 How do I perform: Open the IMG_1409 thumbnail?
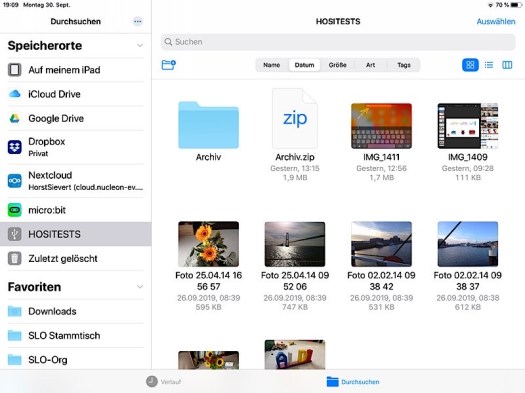coord(468,126)
